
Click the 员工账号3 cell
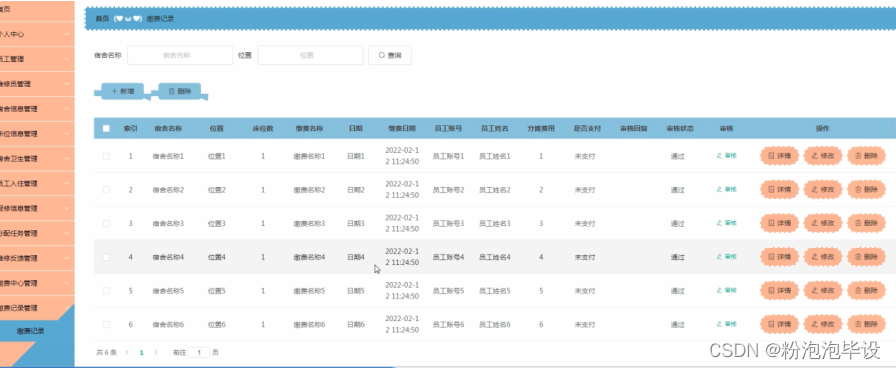tap(449, 223)
